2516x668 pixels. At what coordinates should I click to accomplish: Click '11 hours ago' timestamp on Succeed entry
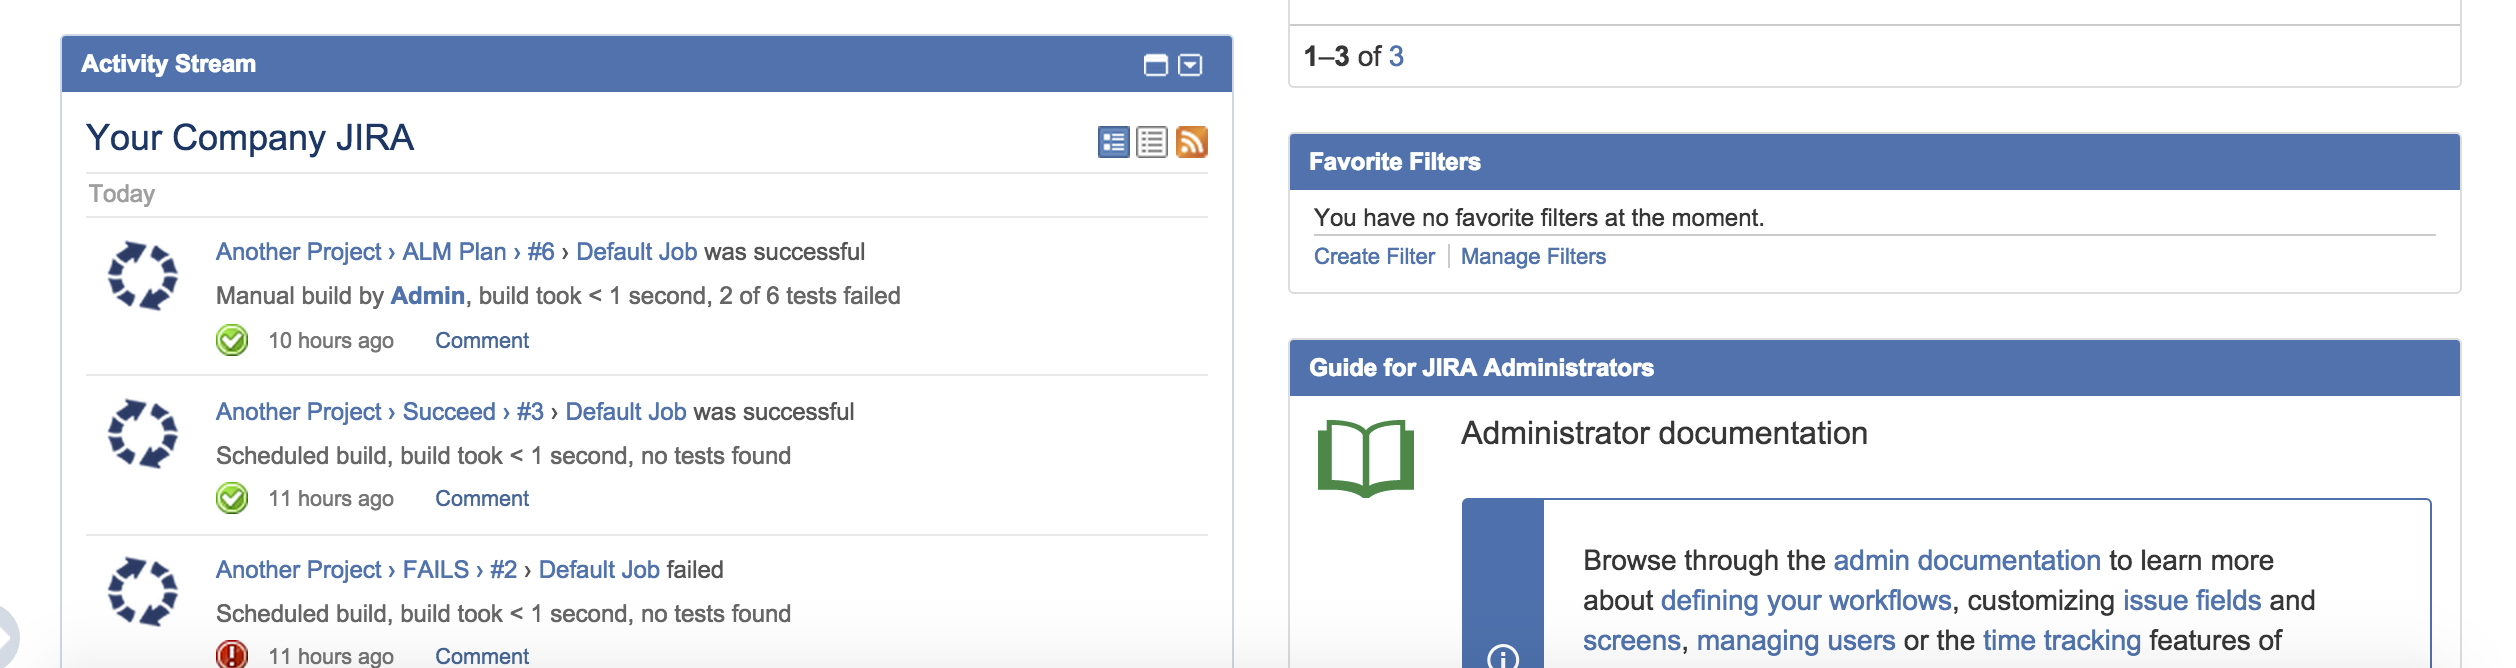(331, 499)
